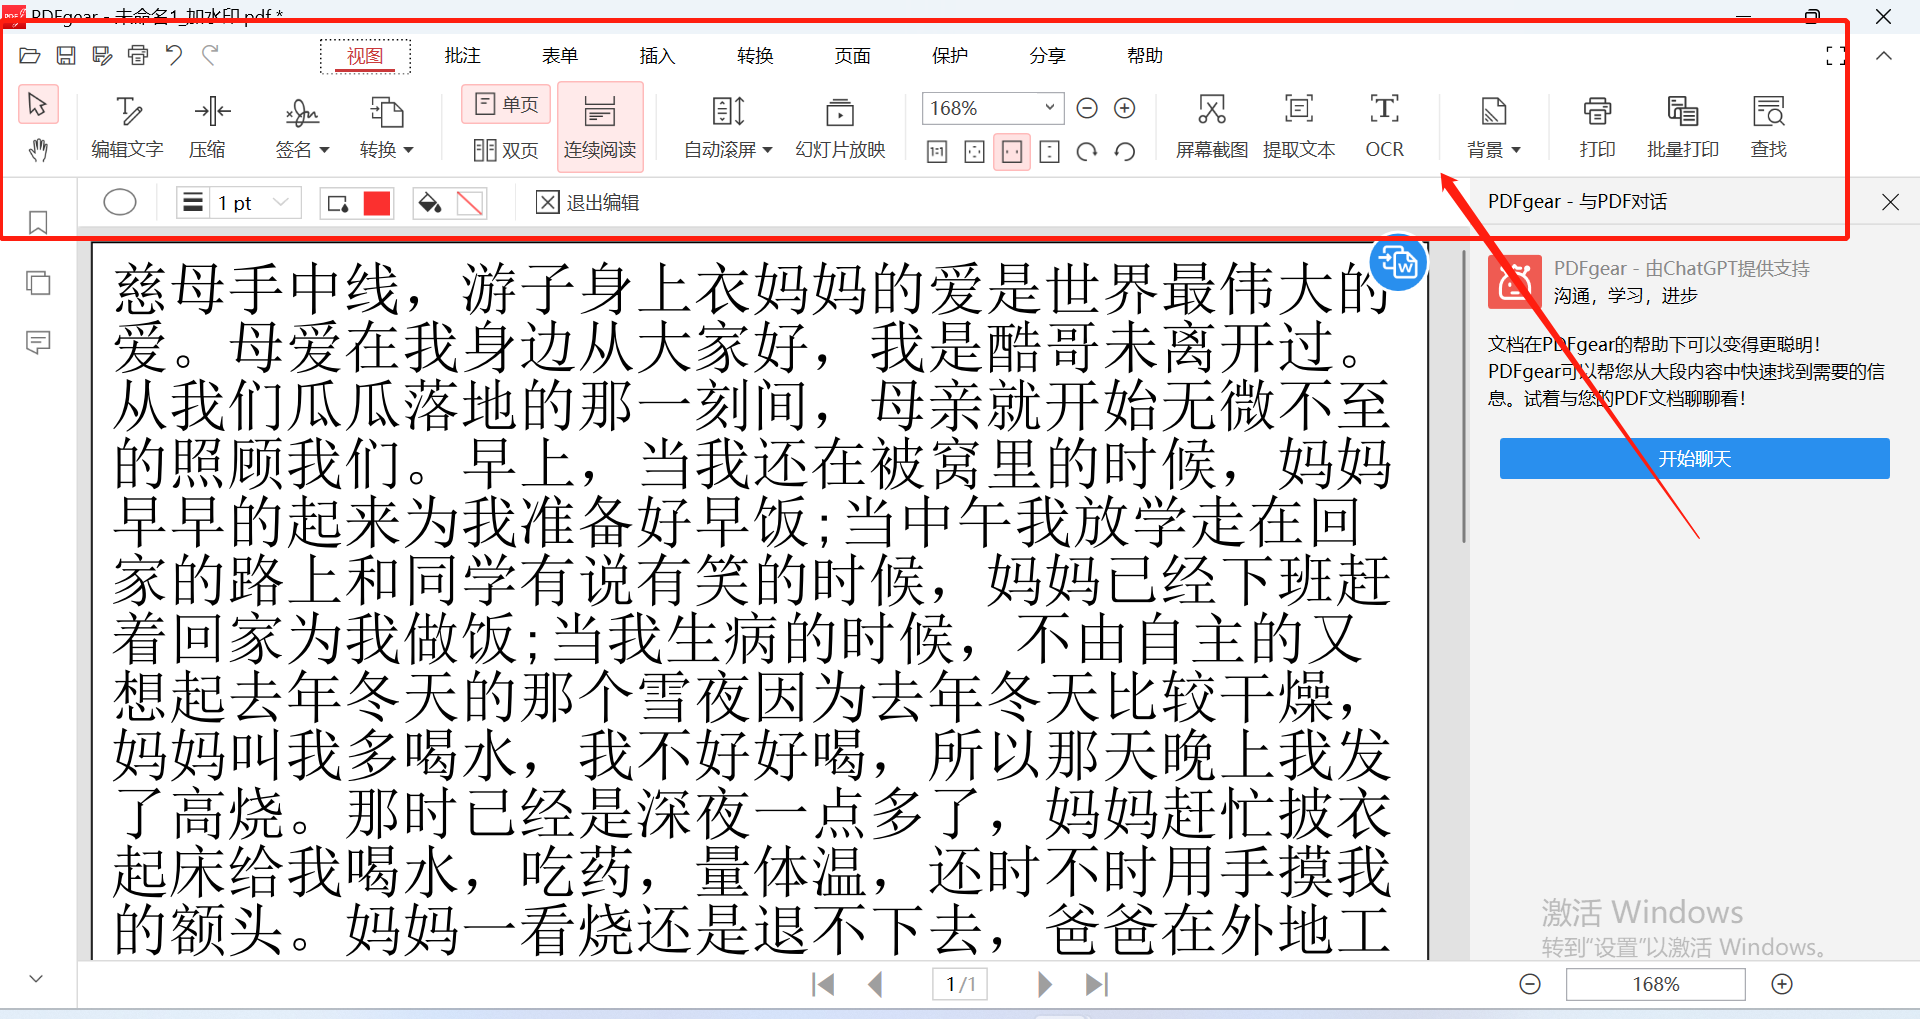Screen dimensions: 1920x1019
Task: Open the 保护 protect tab
Action: click(950, 56)
